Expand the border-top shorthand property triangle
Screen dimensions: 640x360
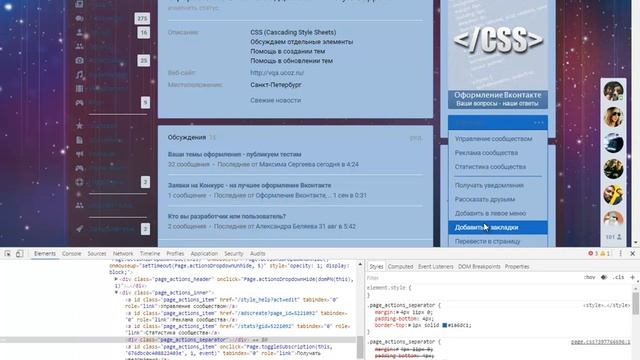[409, 325]
